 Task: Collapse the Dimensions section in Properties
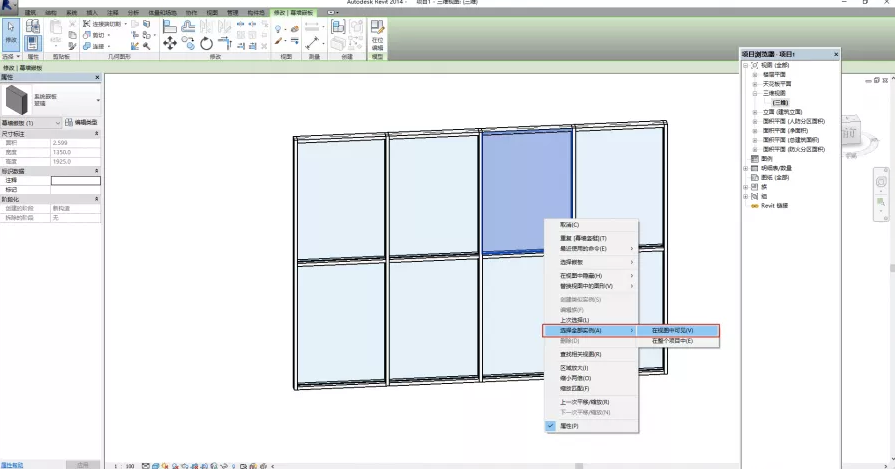tap(97, 133)
